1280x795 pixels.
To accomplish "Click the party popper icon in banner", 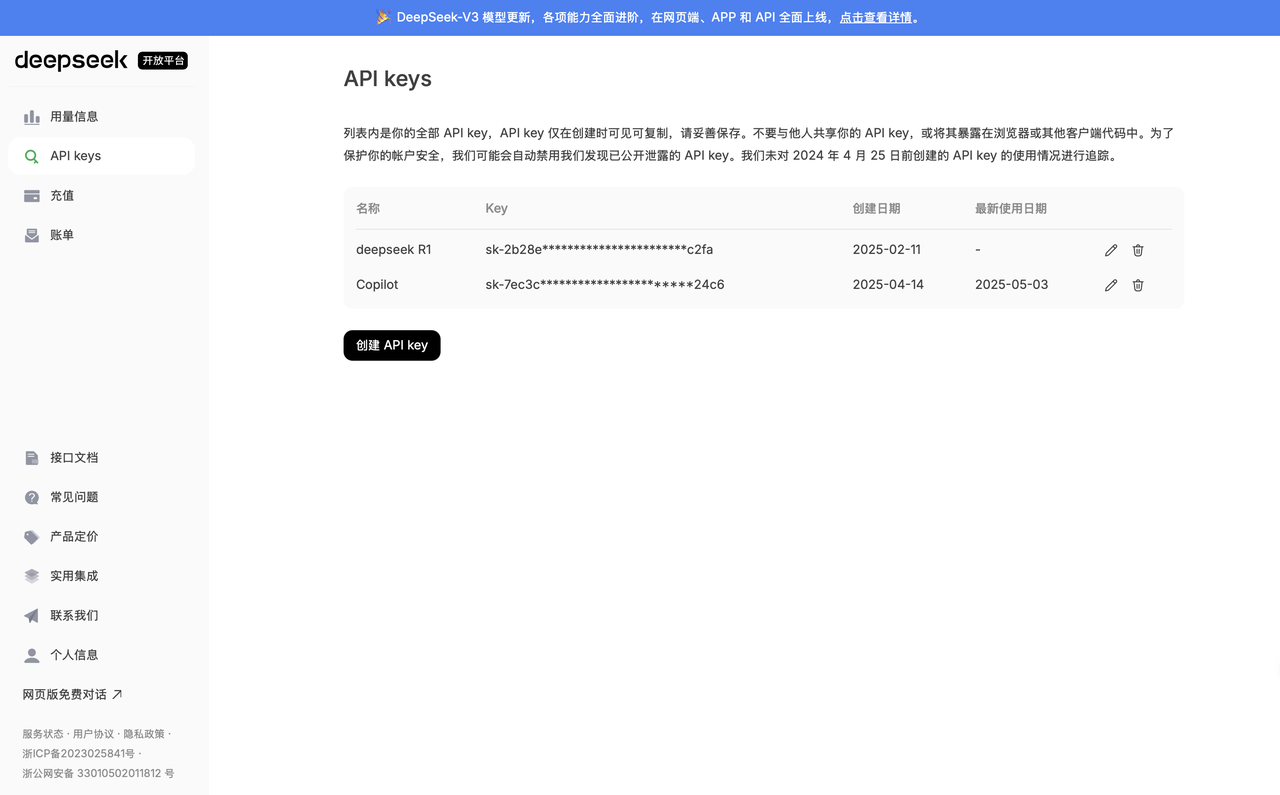I will 383,17.
